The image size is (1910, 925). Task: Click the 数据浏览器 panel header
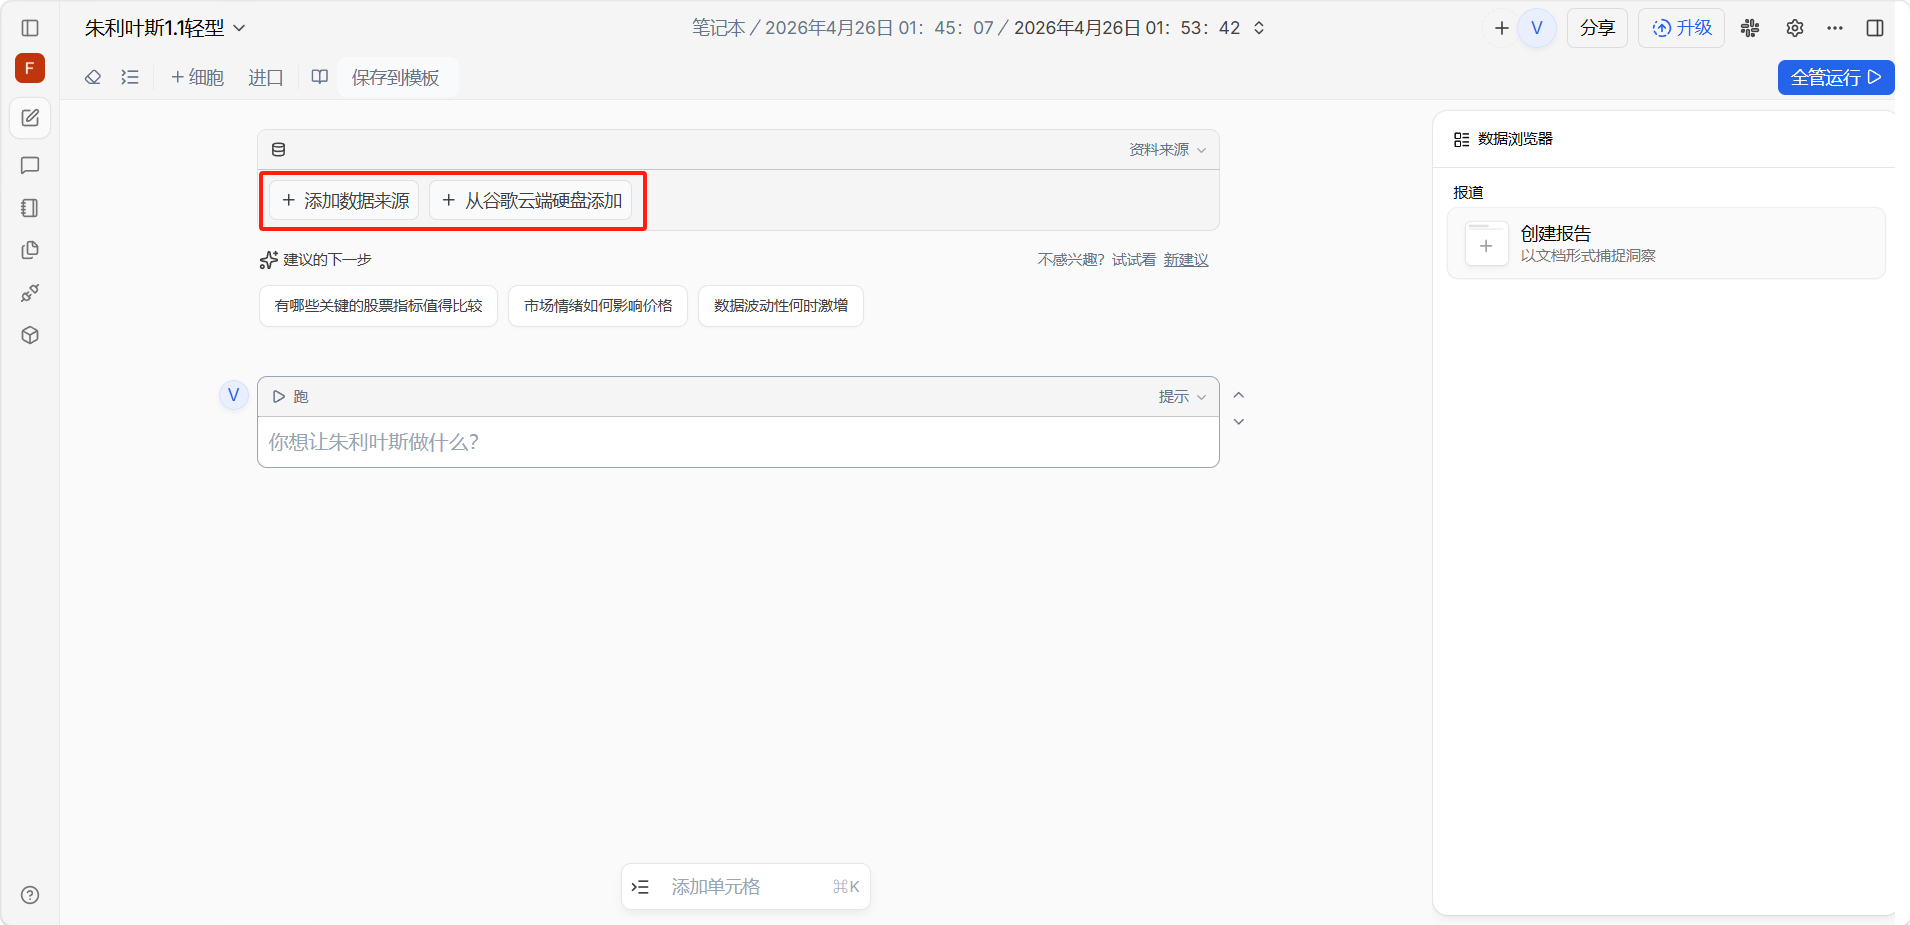(1503, 139)
